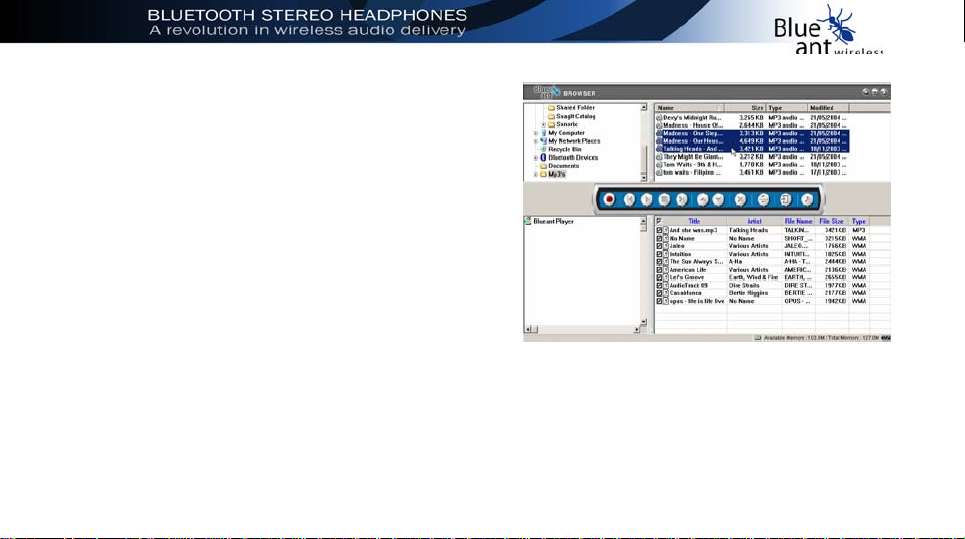The height and width of the screenshot is (539, 965).
Task: Click the move up arrow toolbar button
Action: pyautogui.click(x=702, y=199)
